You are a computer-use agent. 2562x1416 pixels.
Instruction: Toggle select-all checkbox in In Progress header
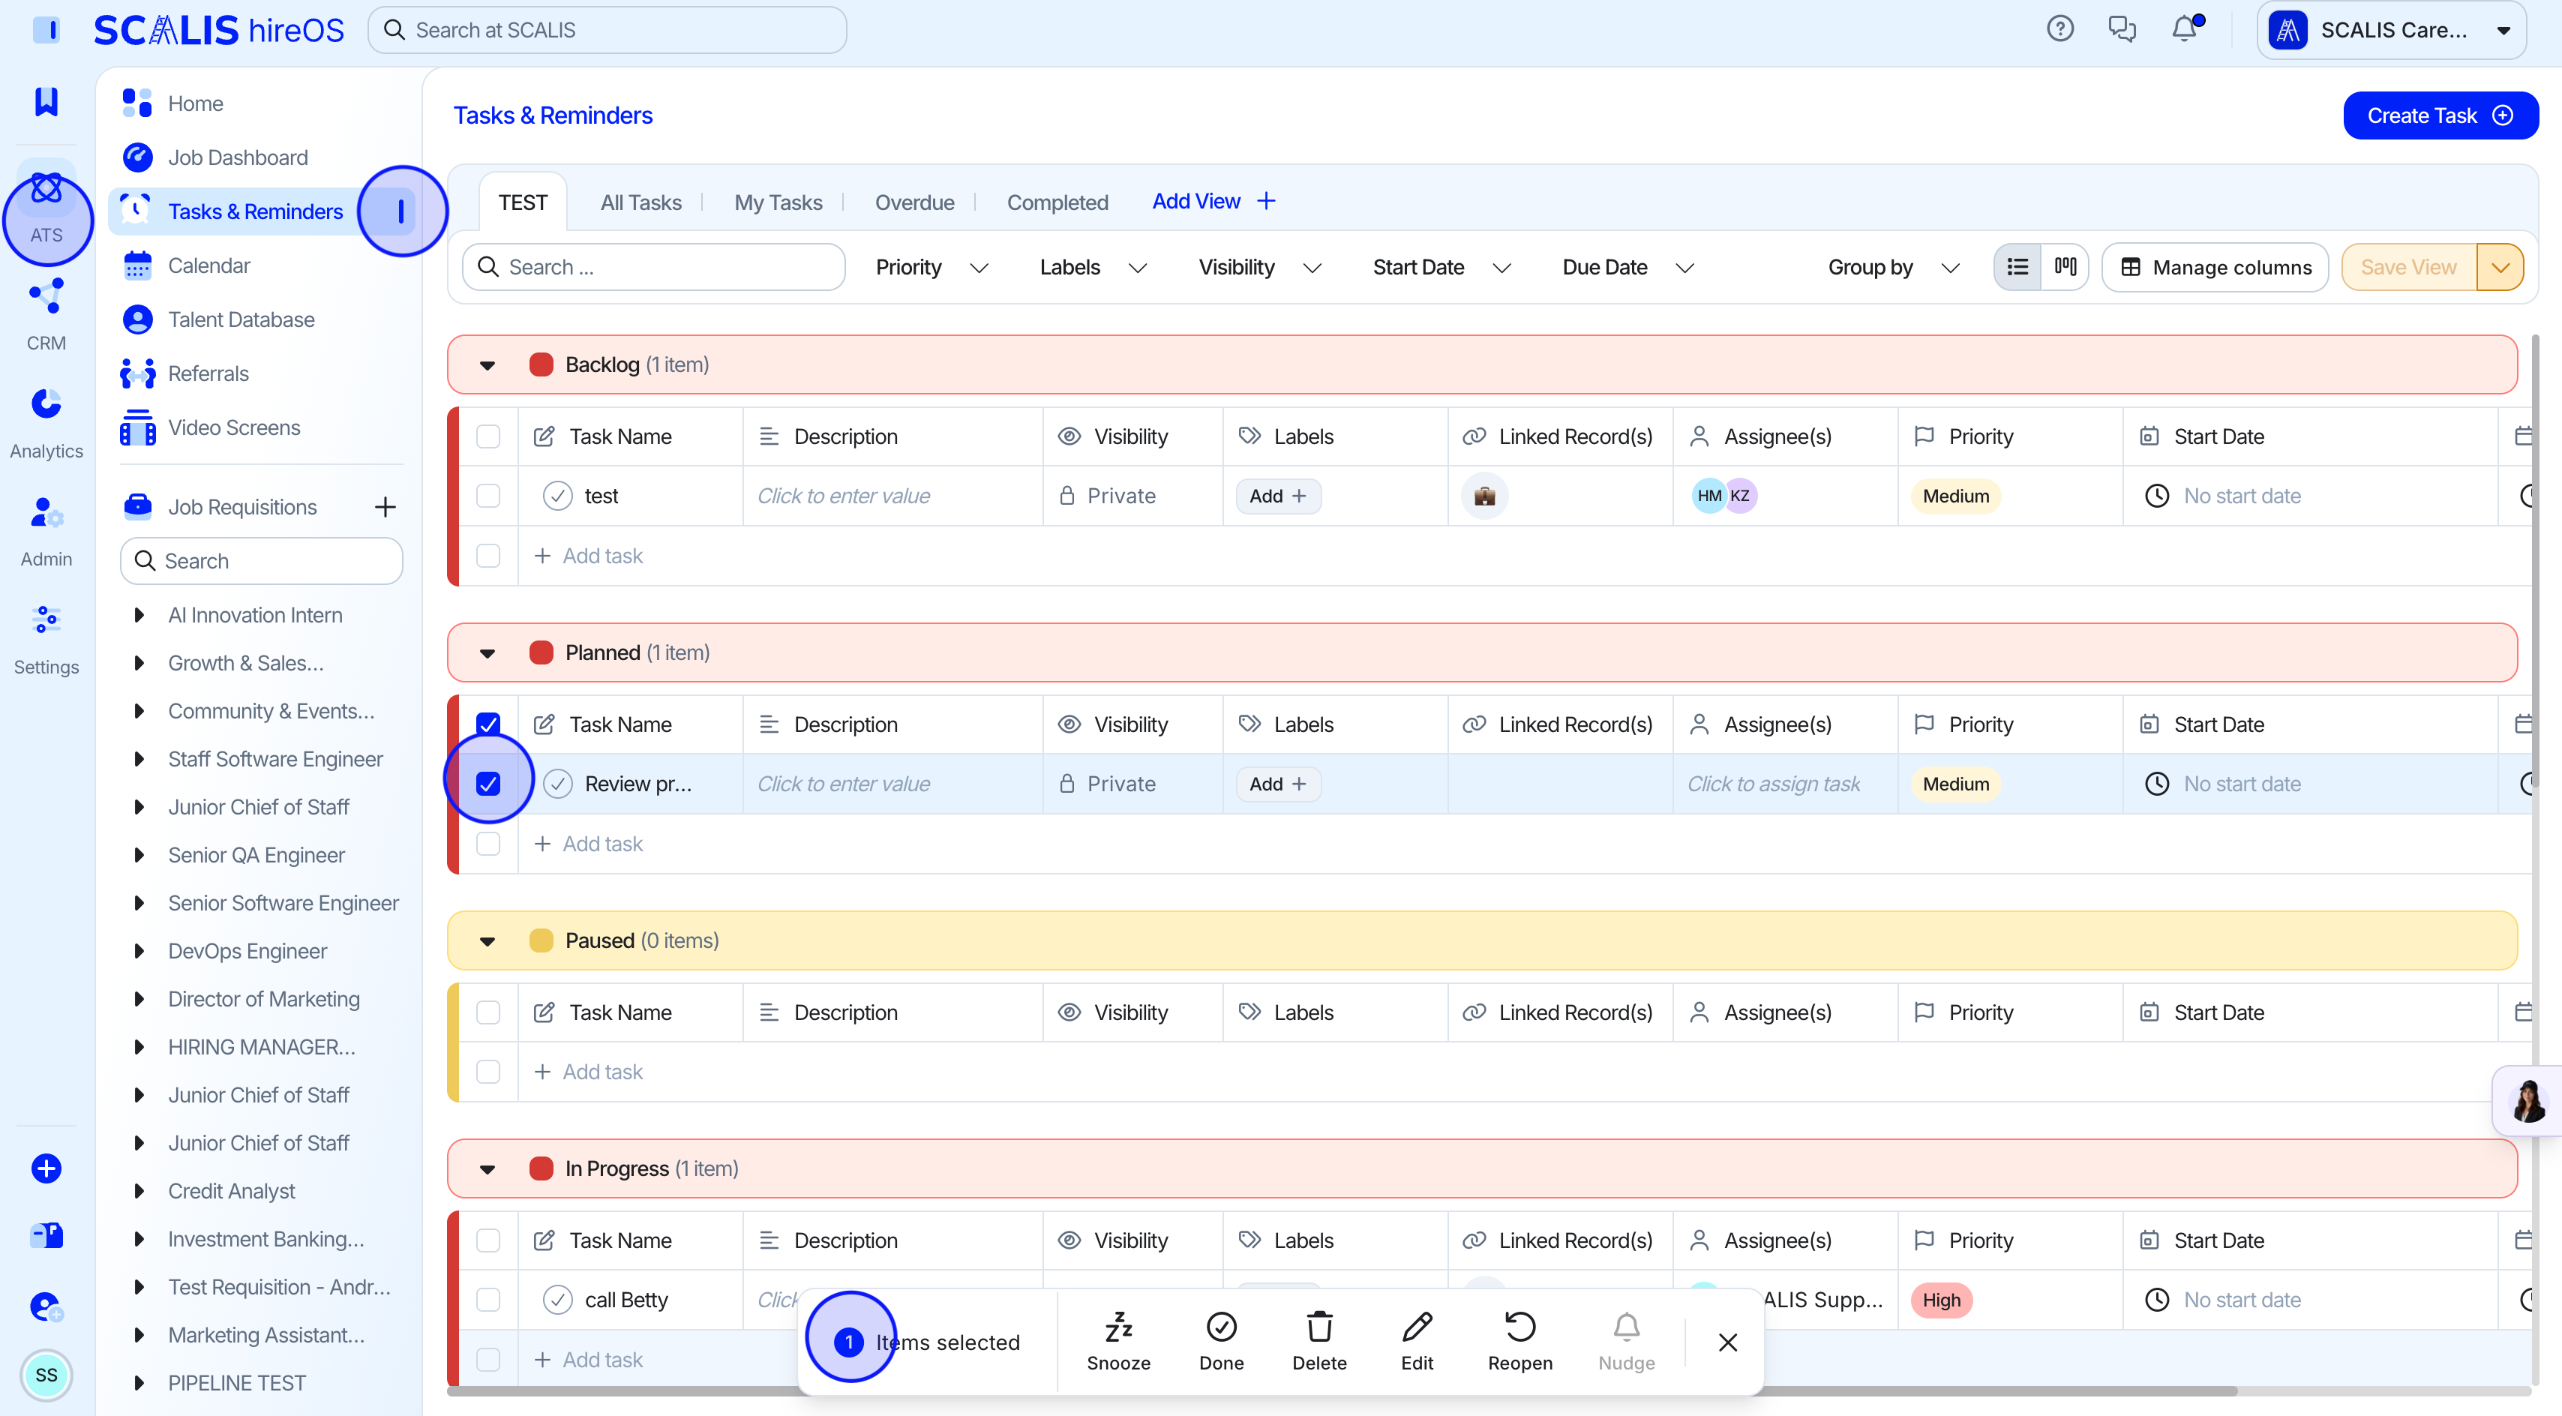coord(488,1240)
